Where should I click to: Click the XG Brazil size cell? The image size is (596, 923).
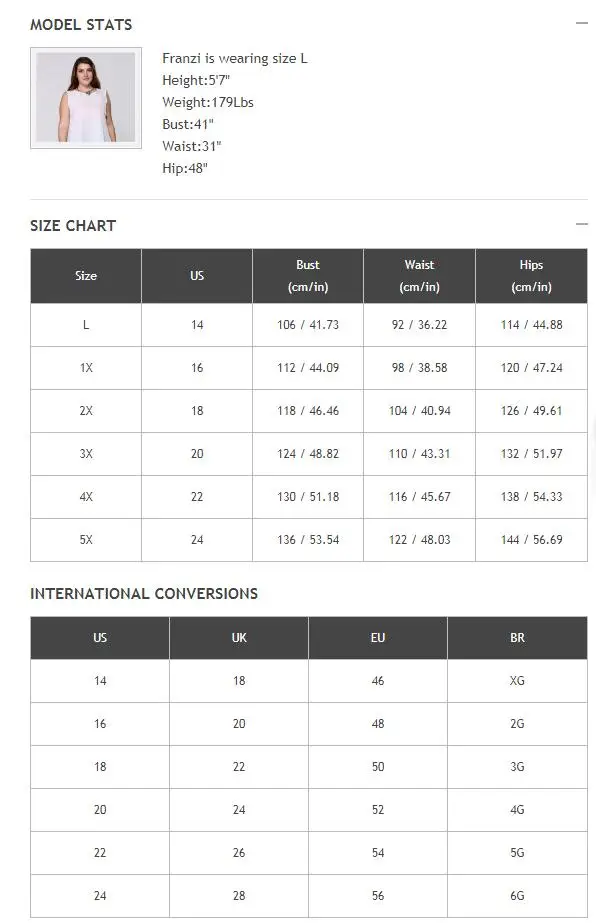(517, 681)
